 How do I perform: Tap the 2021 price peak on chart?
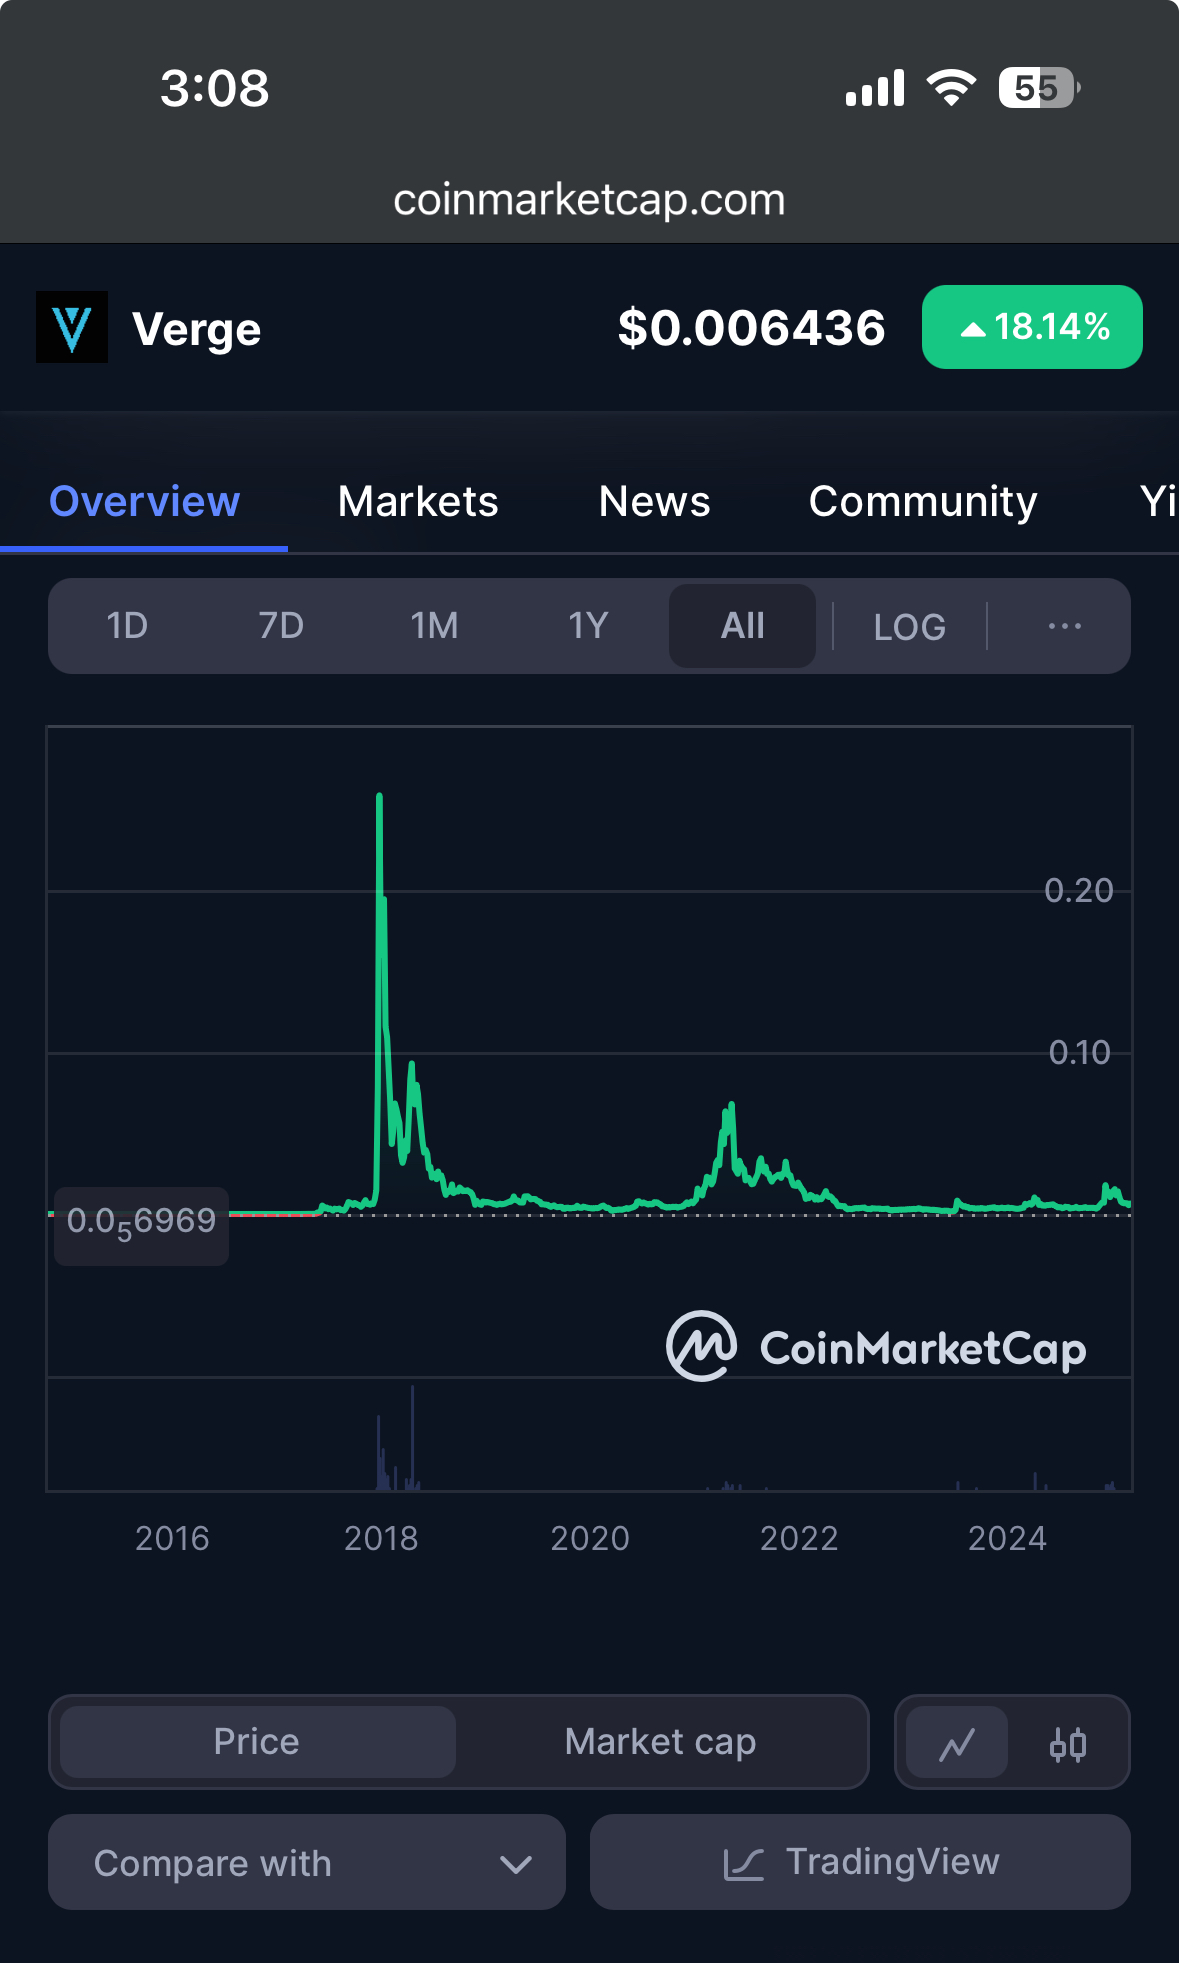click(x=732, y=1106)
